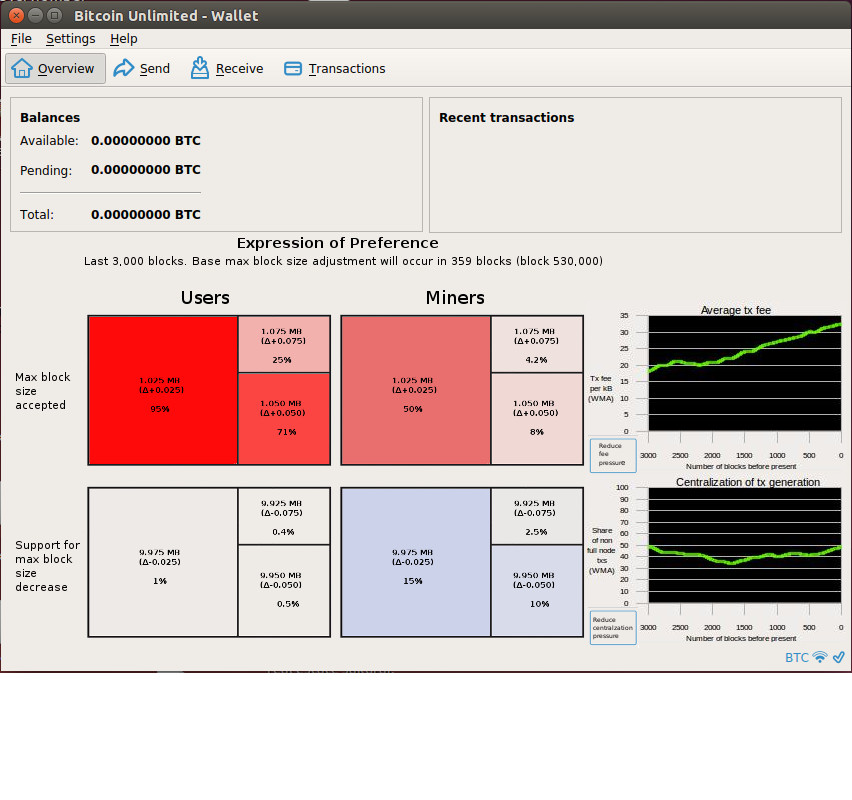Click the BTC unit label in status bar
The height and width of the screenshot is (800, 852).
(797, 658)
